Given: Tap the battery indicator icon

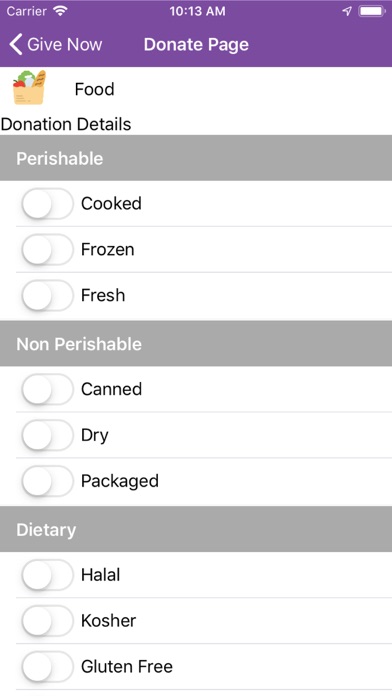Looking at the screenshot, I should pyautogui.click(x=372, y=11).
